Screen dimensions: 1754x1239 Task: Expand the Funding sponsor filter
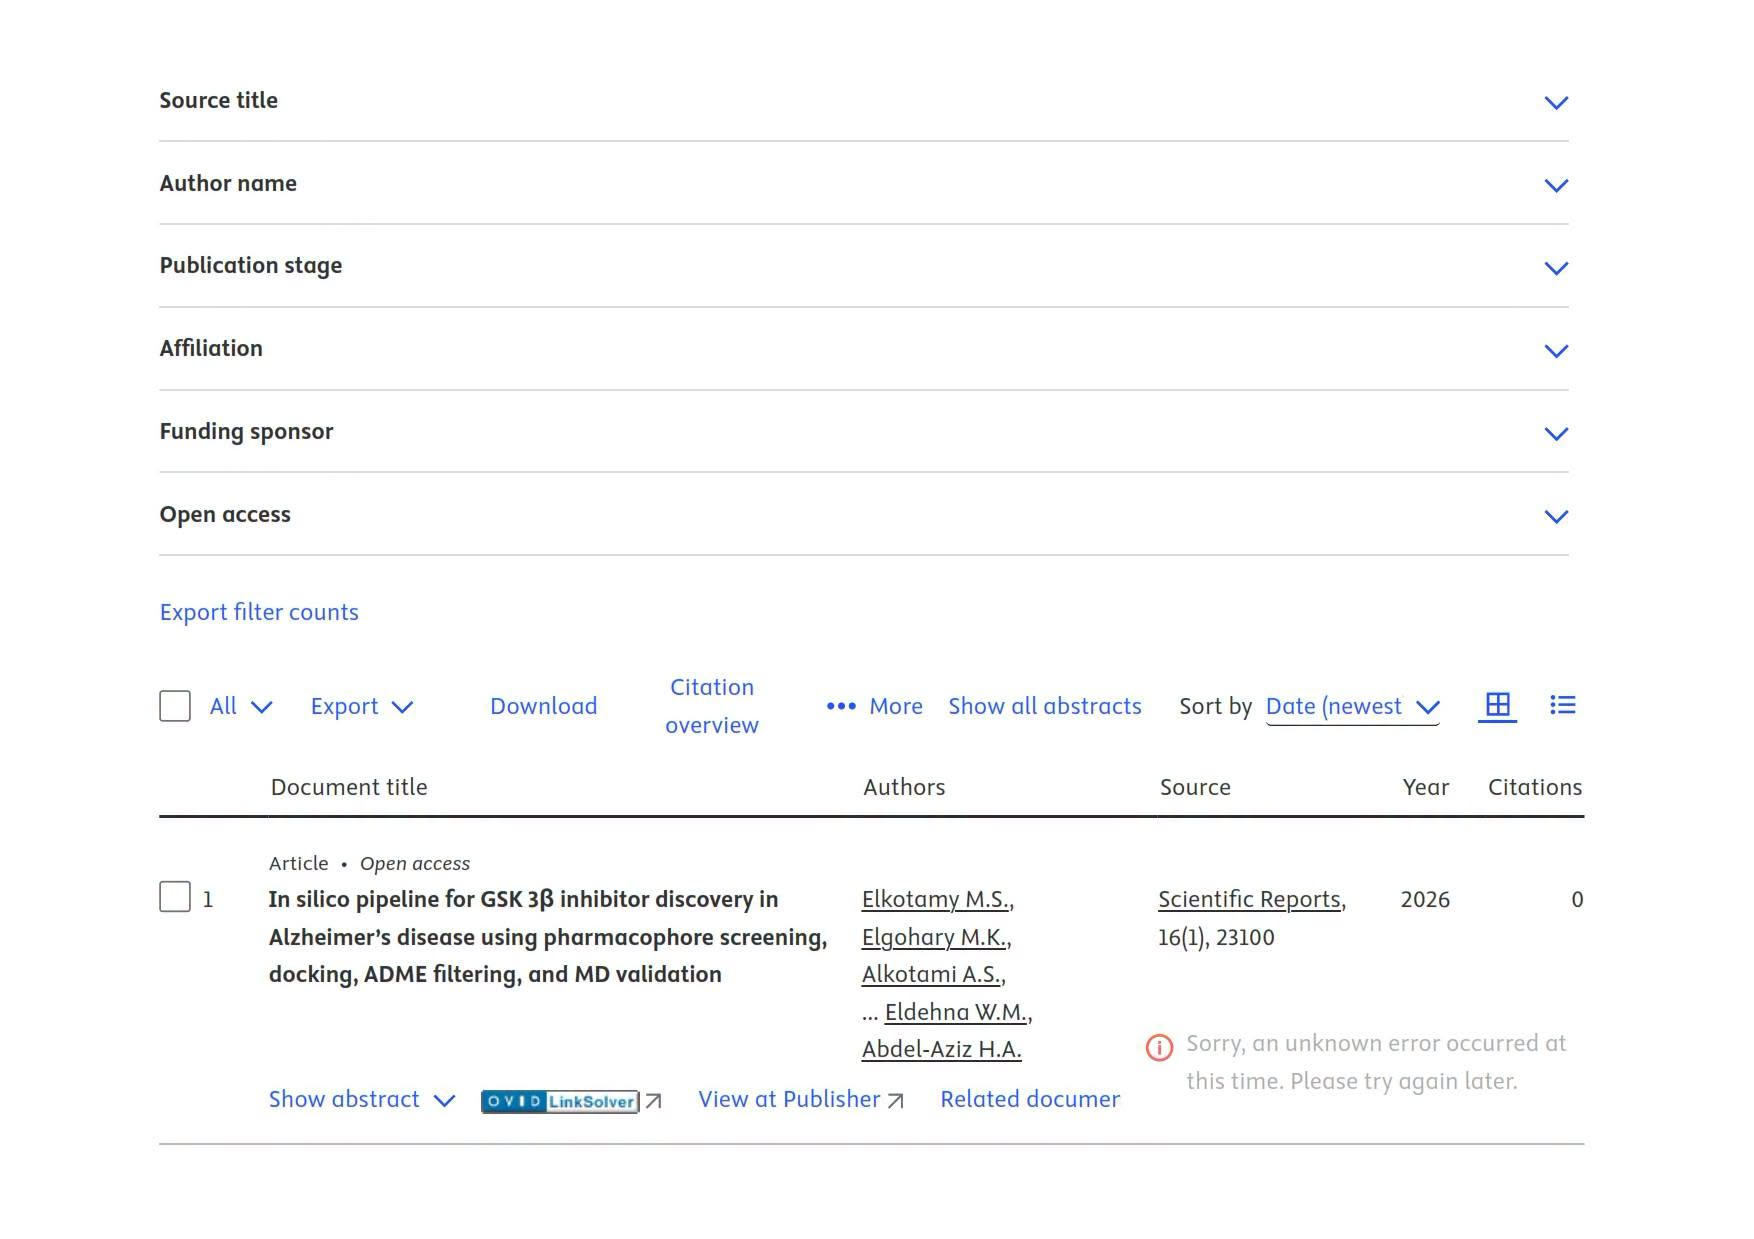click(864, 432)
